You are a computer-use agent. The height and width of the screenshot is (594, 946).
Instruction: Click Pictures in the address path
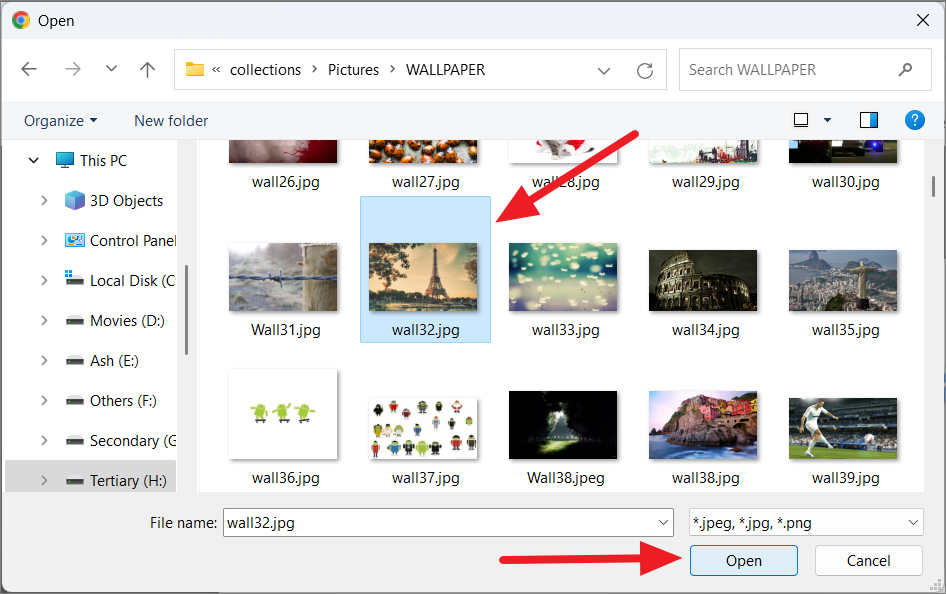point(354,70)
